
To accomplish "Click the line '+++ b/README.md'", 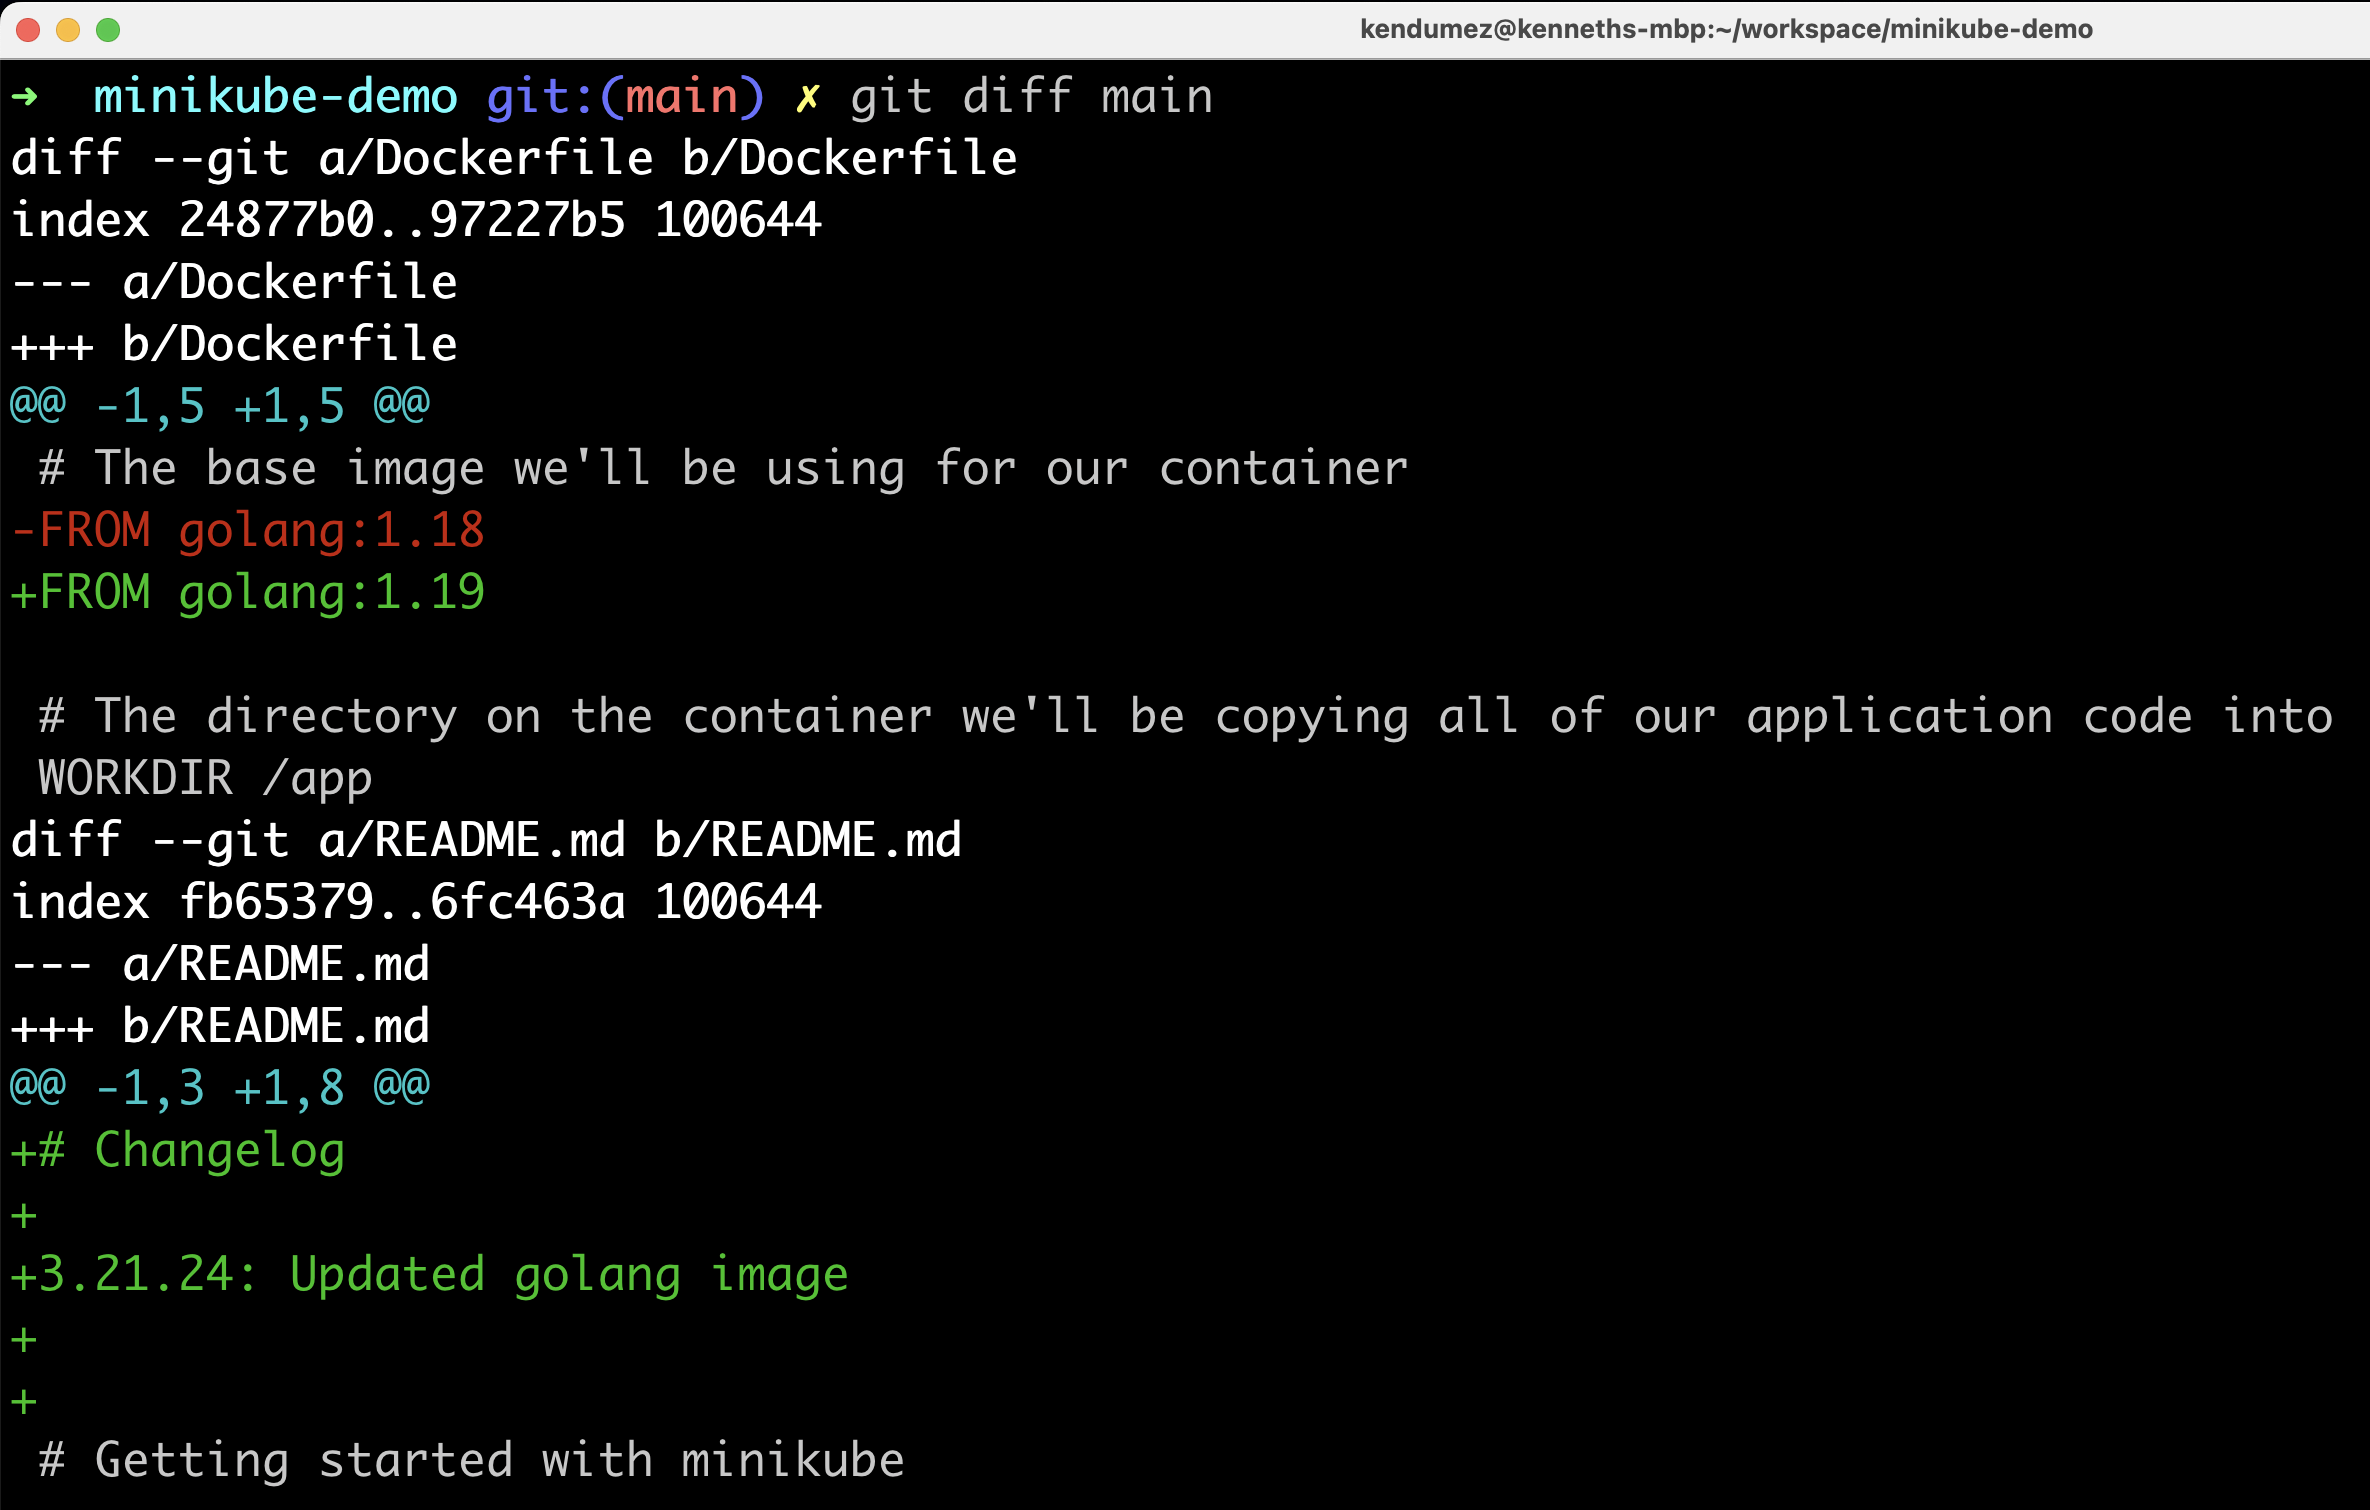I will [218, 1025].
